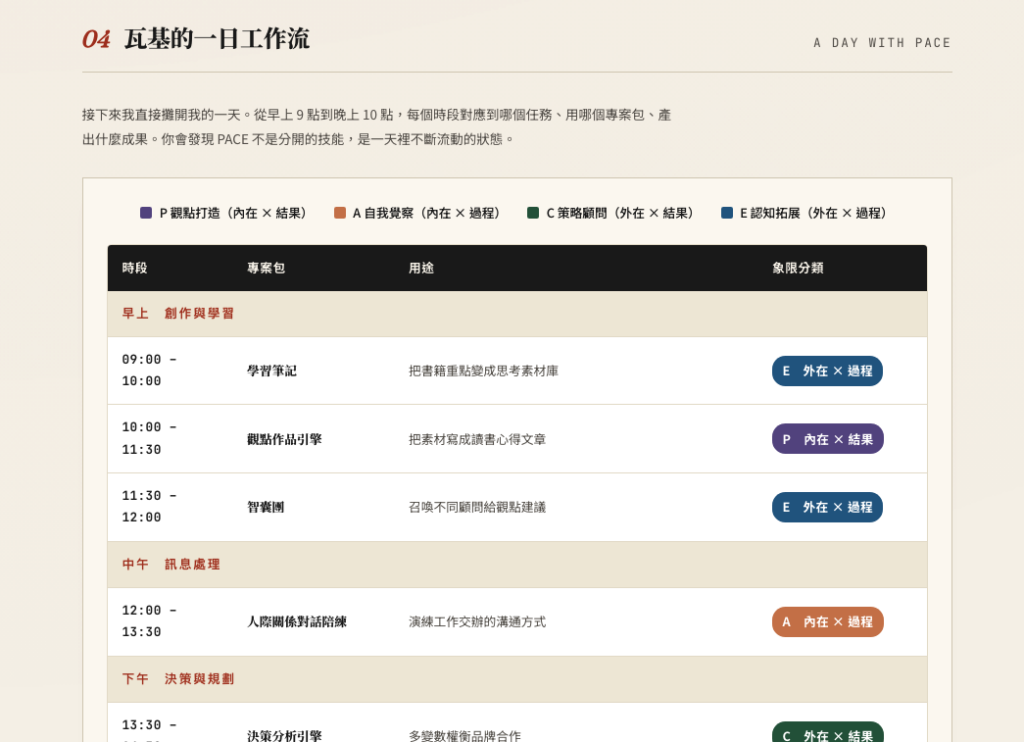Viewport: 1024px width, 742px height.
Task: Click the P 內在×結果 badge
Action: click(827, 439)
